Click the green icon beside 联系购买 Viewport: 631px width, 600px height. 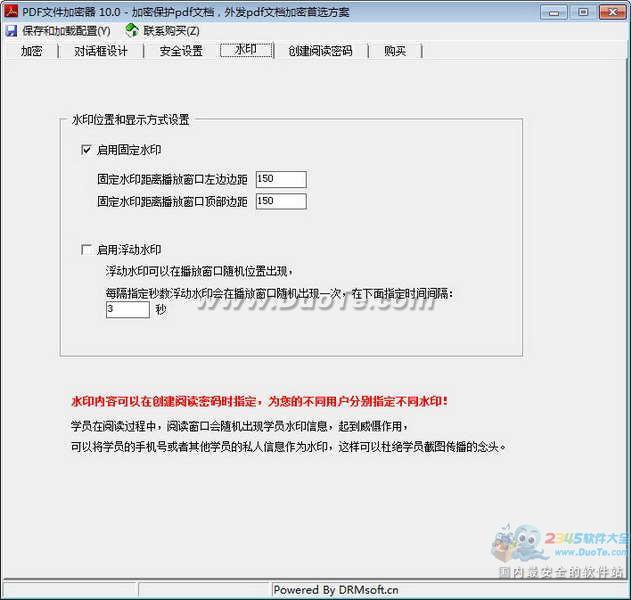pos(131,31)
